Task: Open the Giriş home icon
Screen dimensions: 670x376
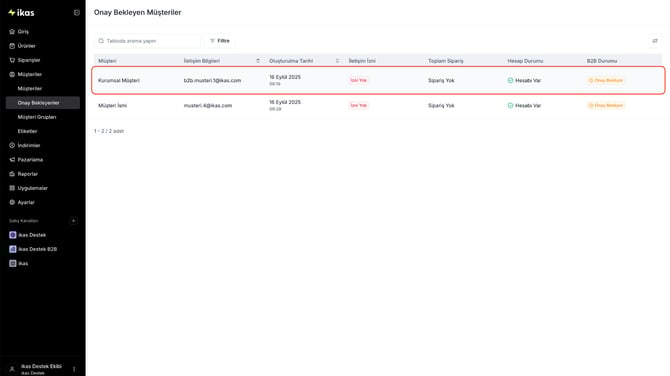Action: point(12,32)
